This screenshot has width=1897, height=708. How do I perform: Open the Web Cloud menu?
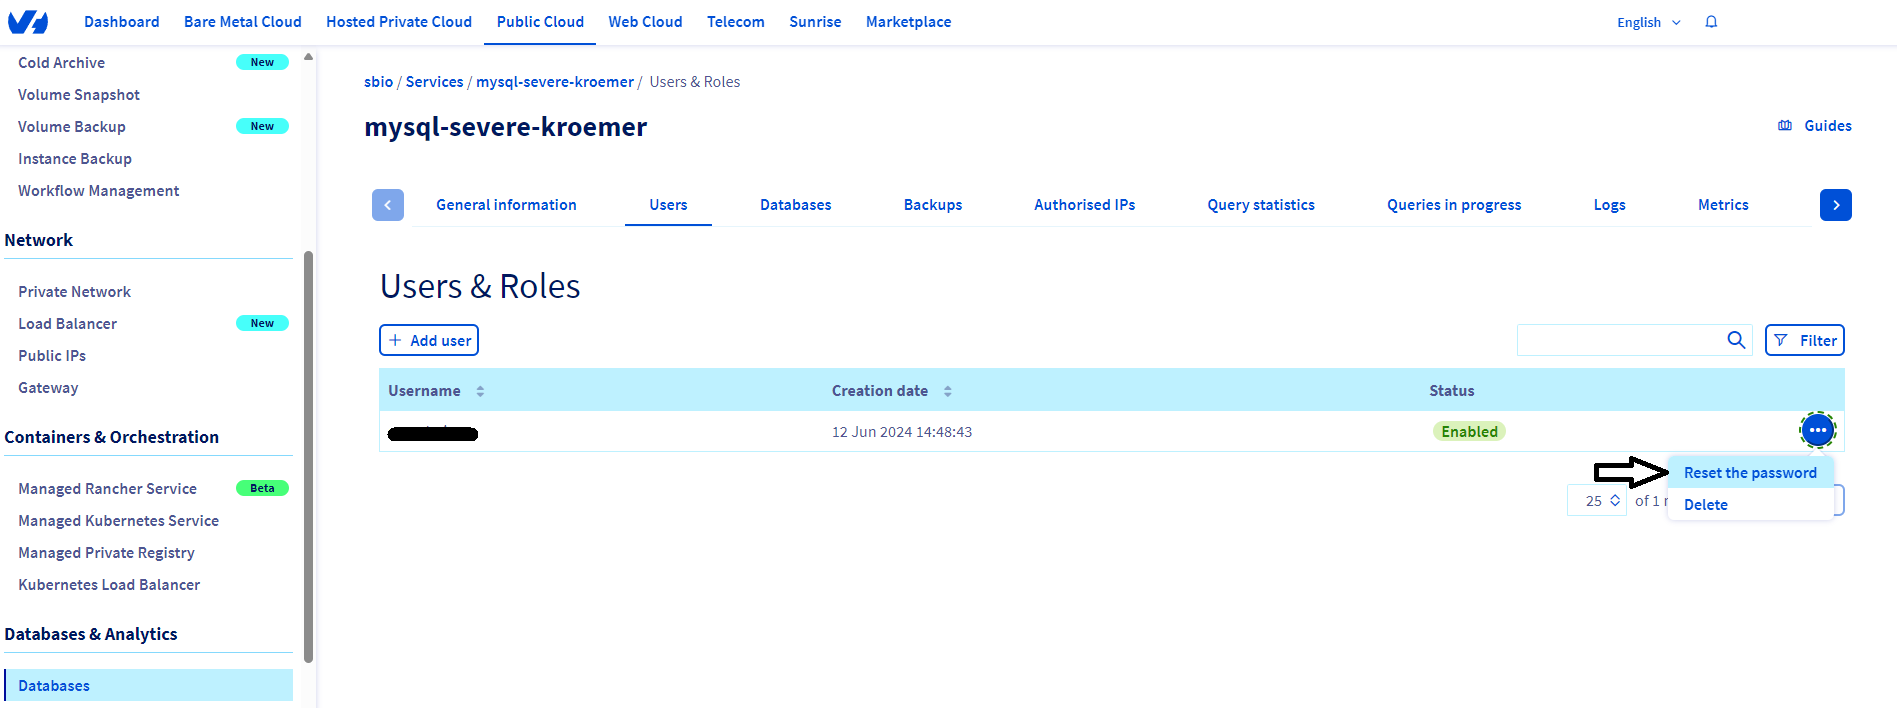[645, 22]
